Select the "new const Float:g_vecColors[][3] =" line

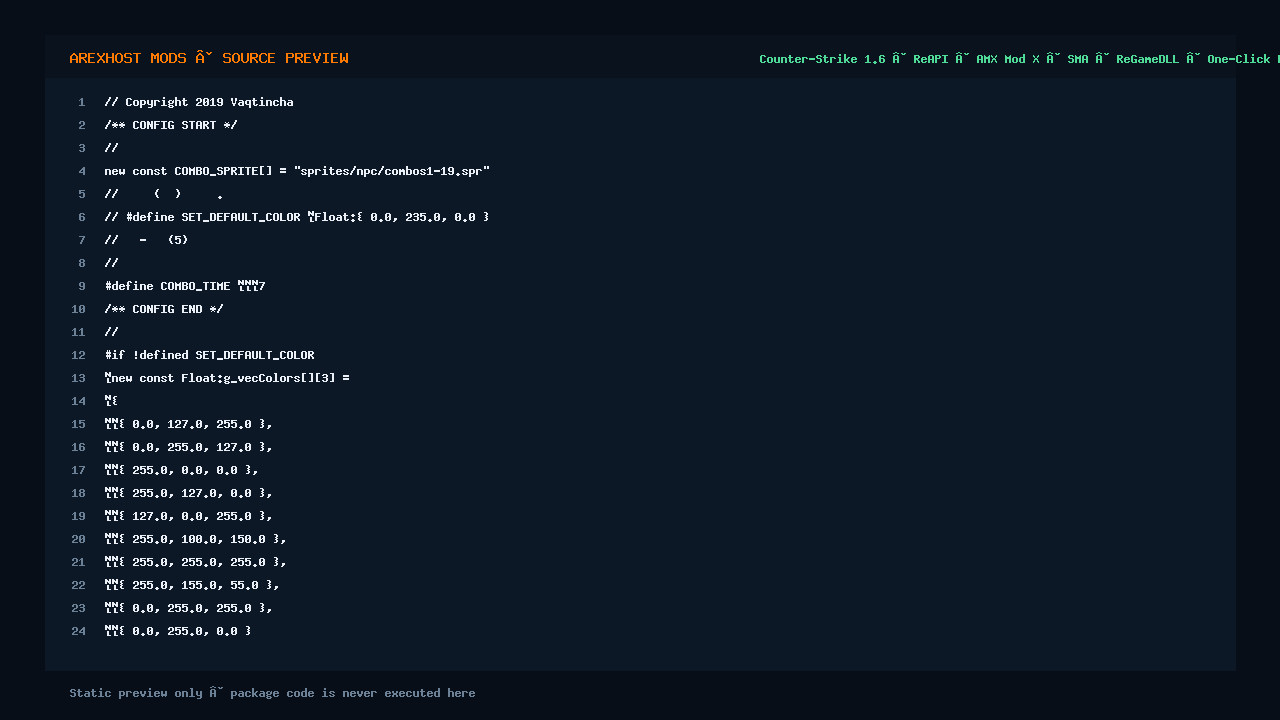pos(227,378)
